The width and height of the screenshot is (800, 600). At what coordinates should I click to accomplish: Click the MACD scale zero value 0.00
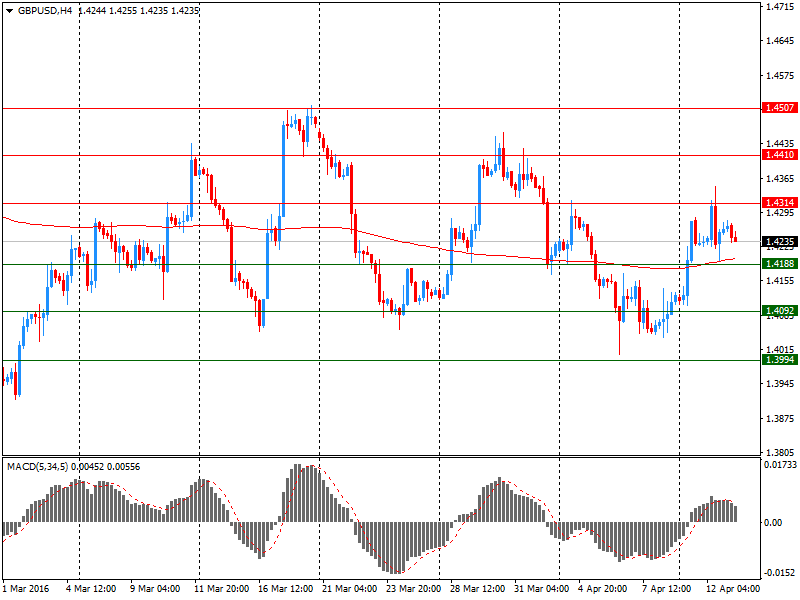[x=773, y=522]
